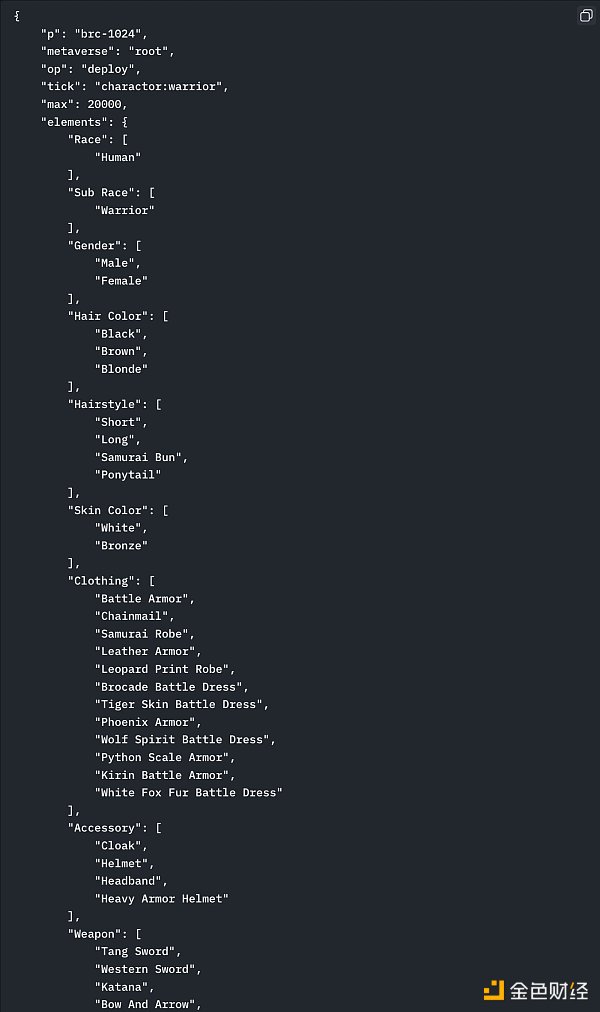600x1012 pixels.
Task: Click the "Leopard Print Robe" entry
Action: [x=164, y=669]
